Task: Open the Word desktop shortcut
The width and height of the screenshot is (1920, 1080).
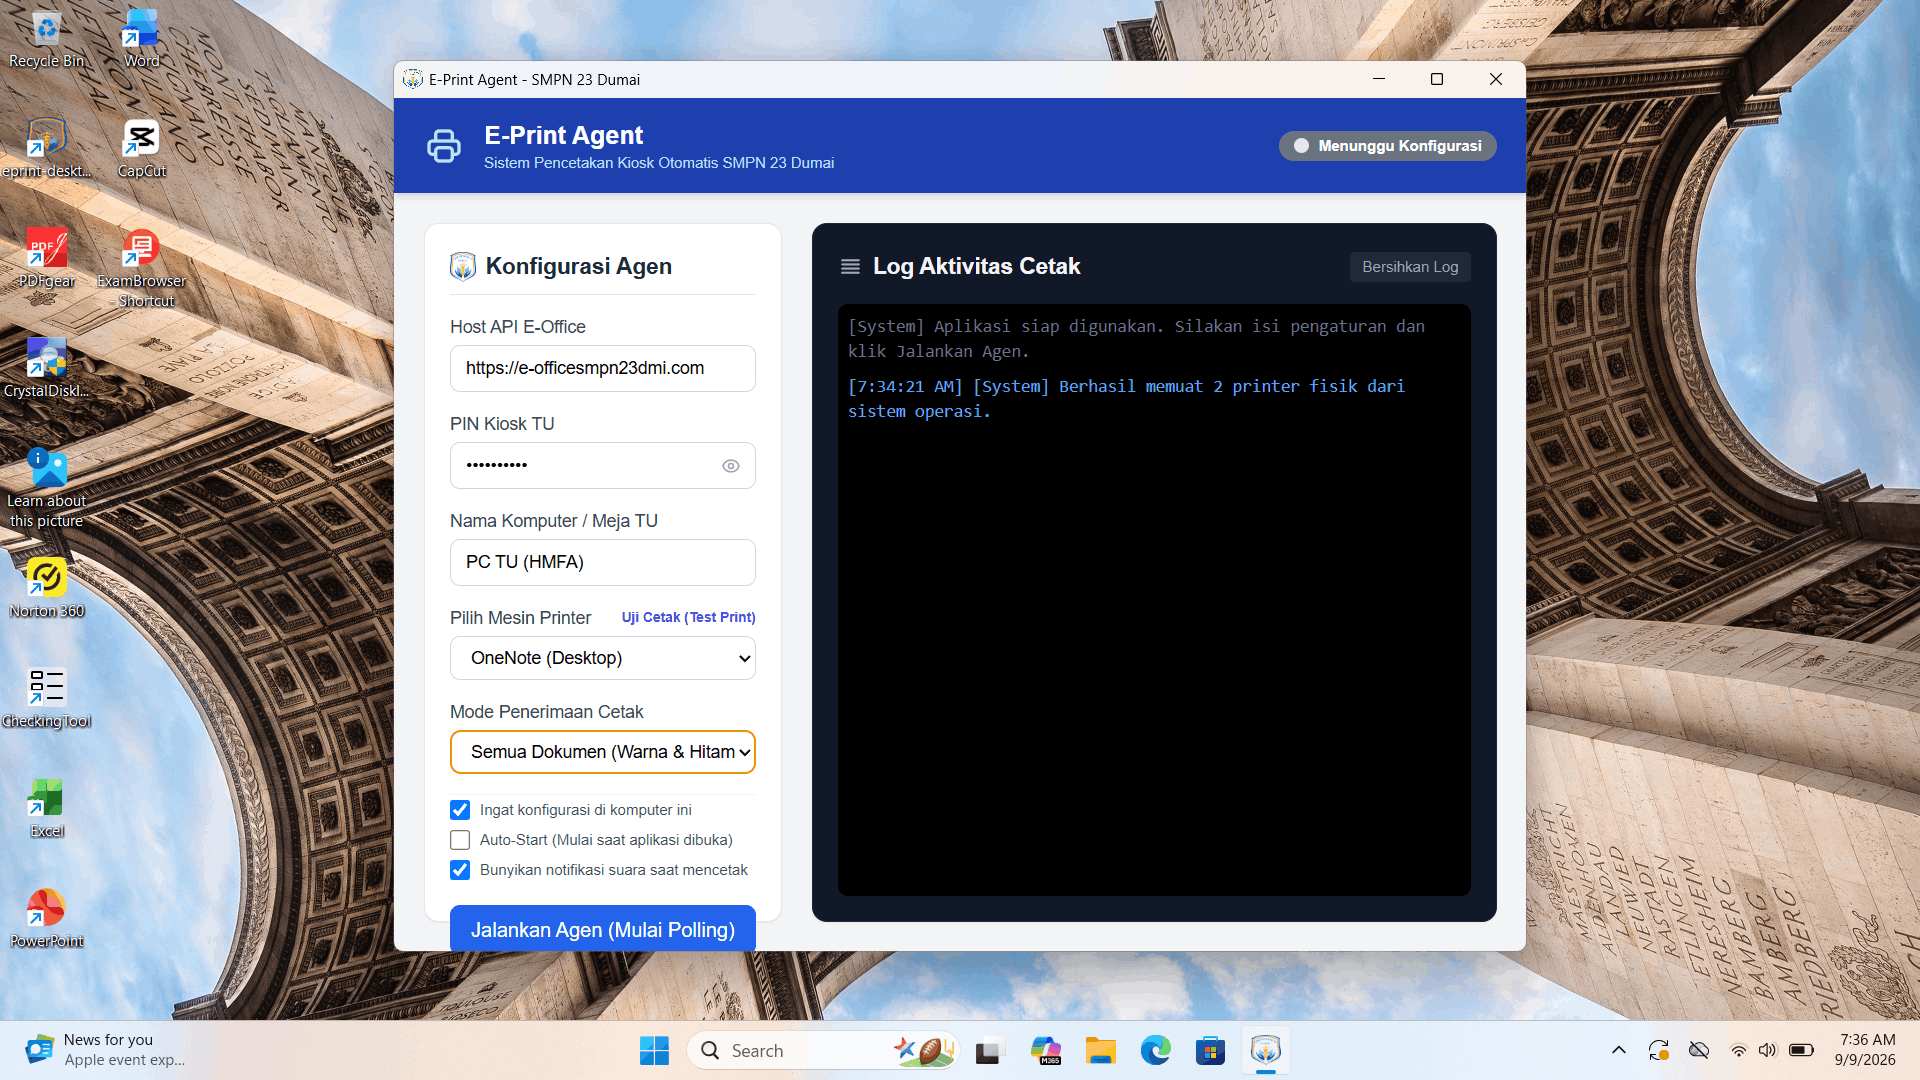Action: (x=141, y=40)
